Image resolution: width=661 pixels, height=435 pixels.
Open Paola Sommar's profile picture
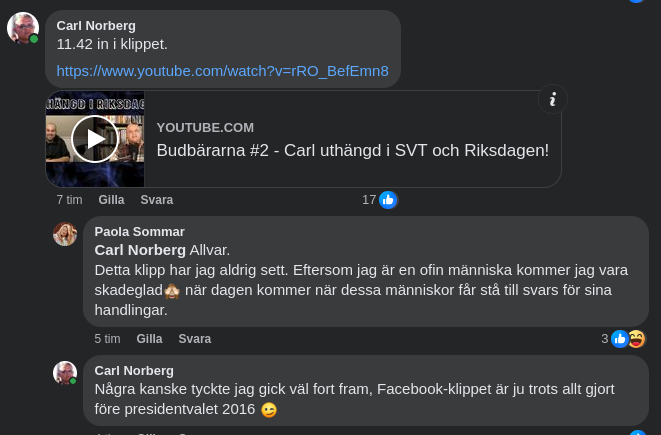pos(65,234)
